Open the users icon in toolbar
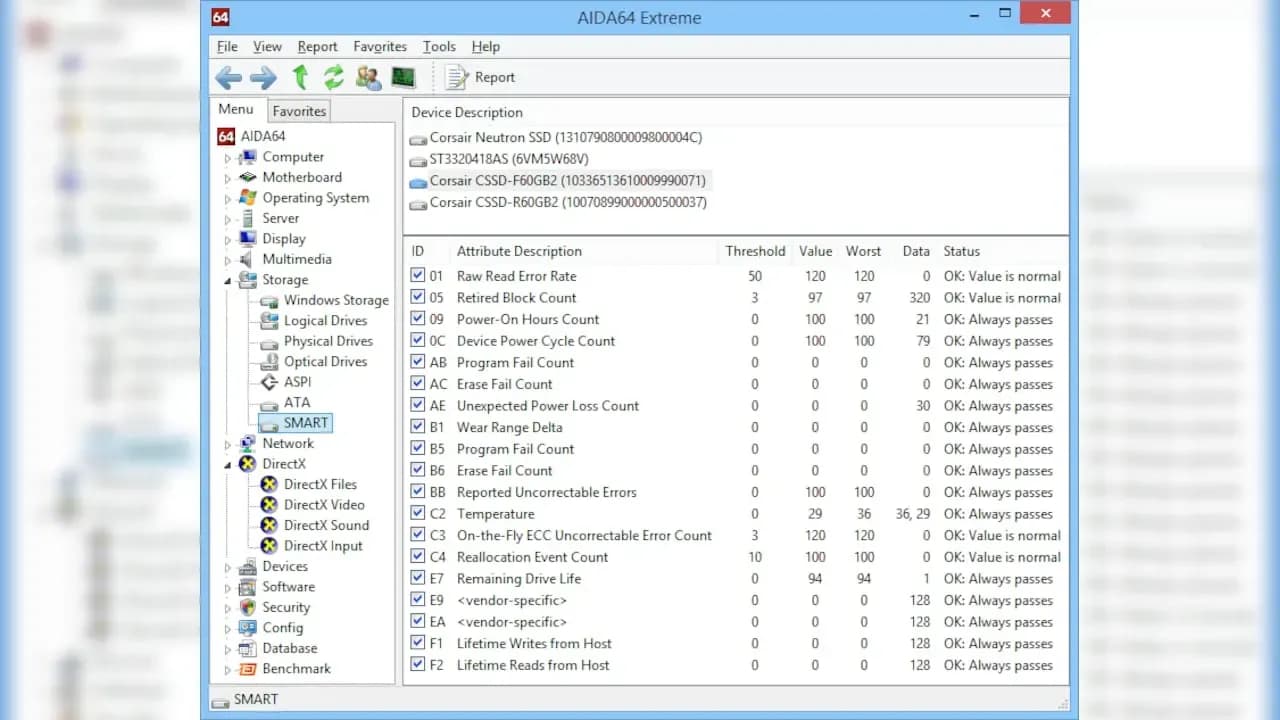The image size is (1280, 720). tap(368, 77)
